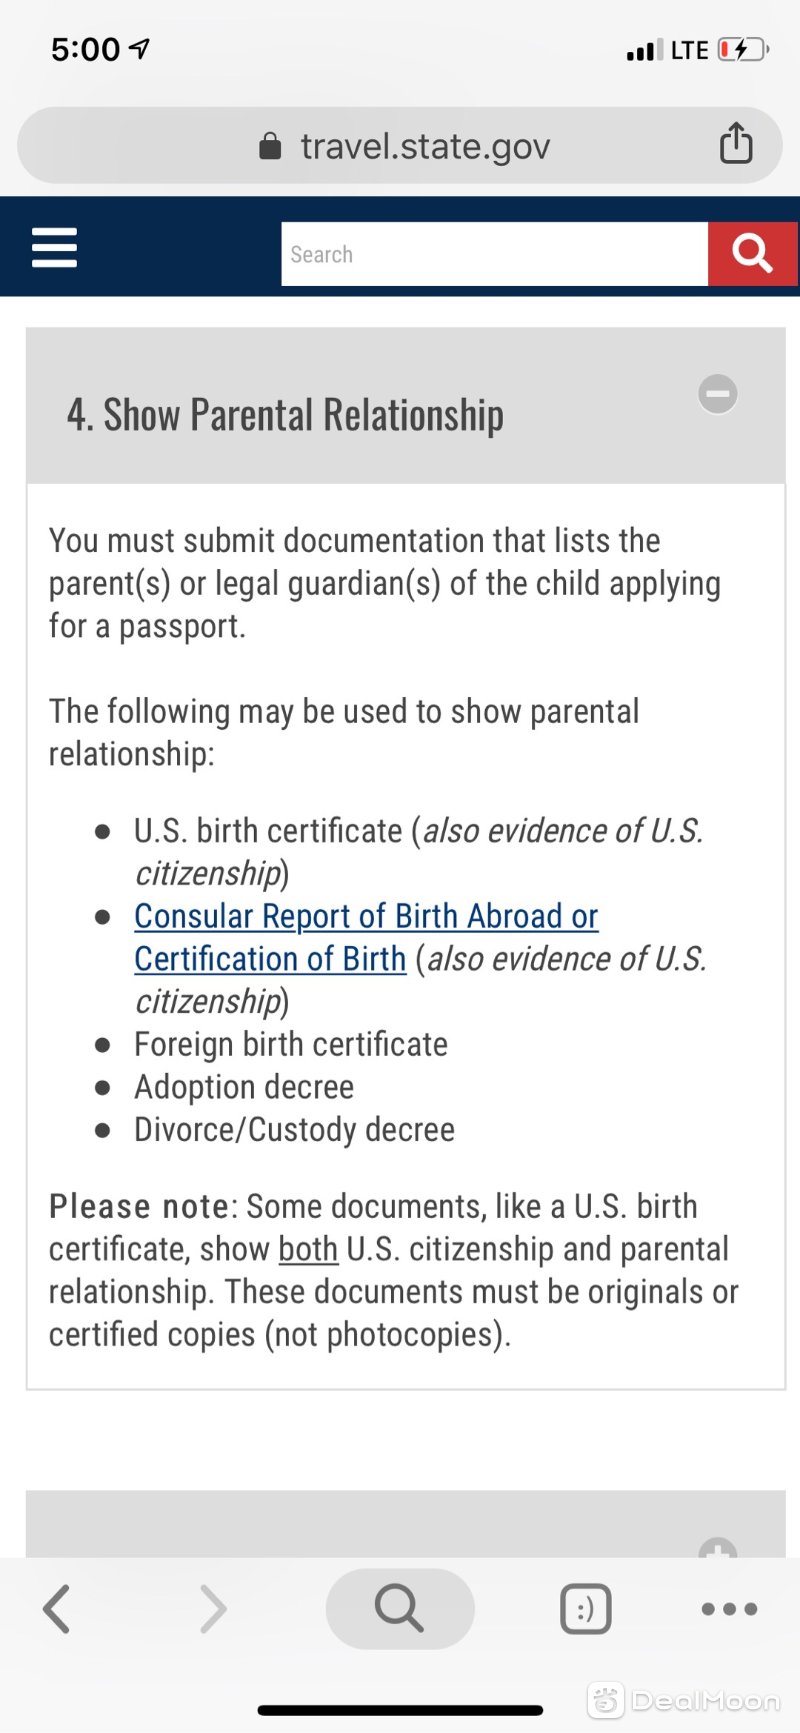The height and width of the screenshot is (1733, 800).
Task: Expand the next section with the plus icon
Action: 718,1548
